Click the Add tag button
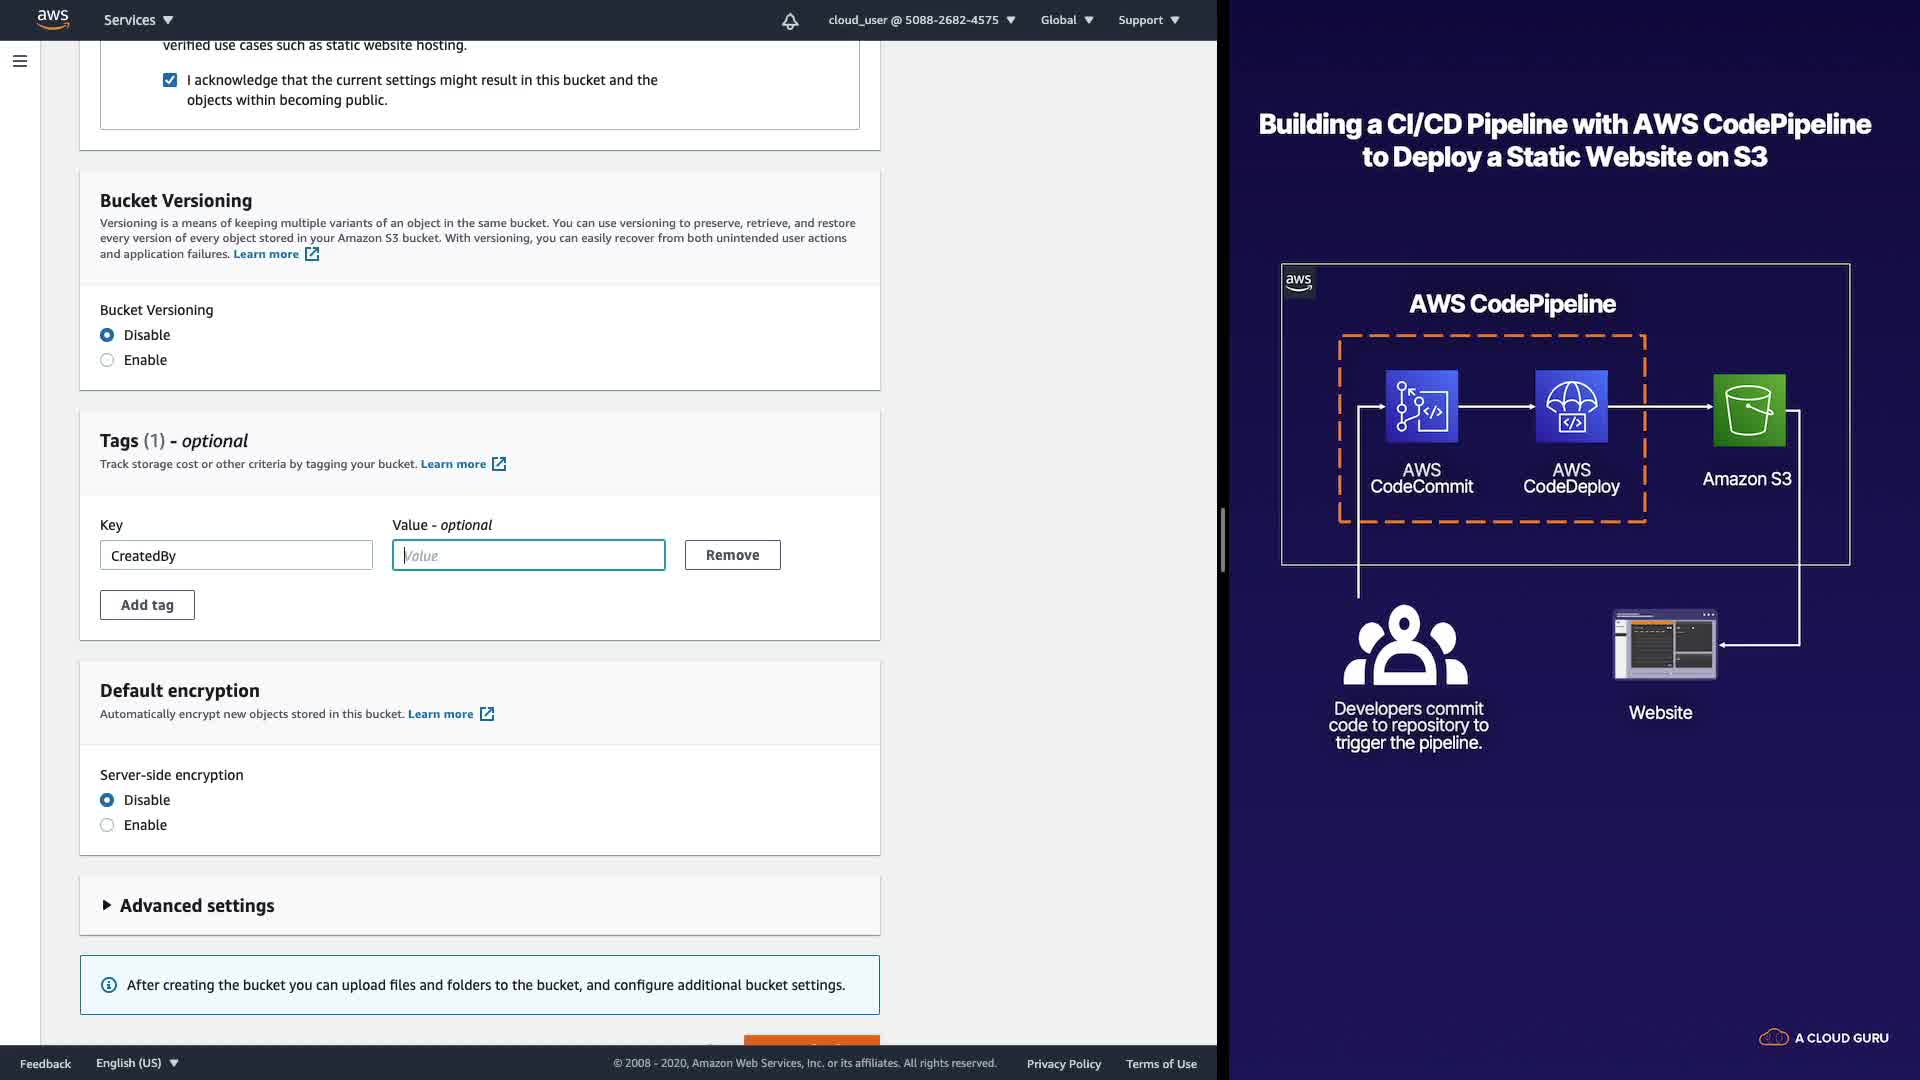This screenshot has height=1080, width=1920. [x=147, y=605]
